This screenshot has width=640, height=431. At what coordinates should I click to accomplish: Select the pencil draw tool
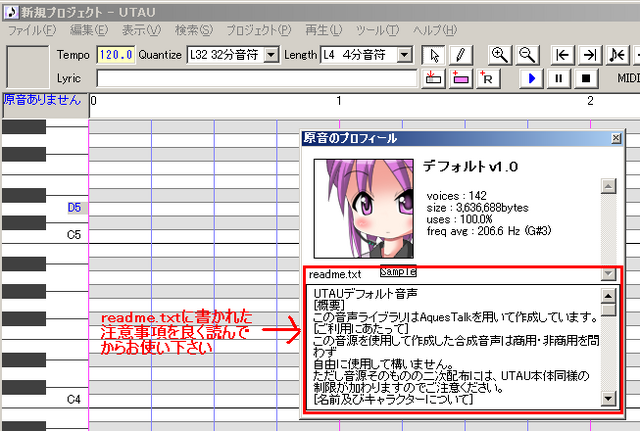(461, 55)
